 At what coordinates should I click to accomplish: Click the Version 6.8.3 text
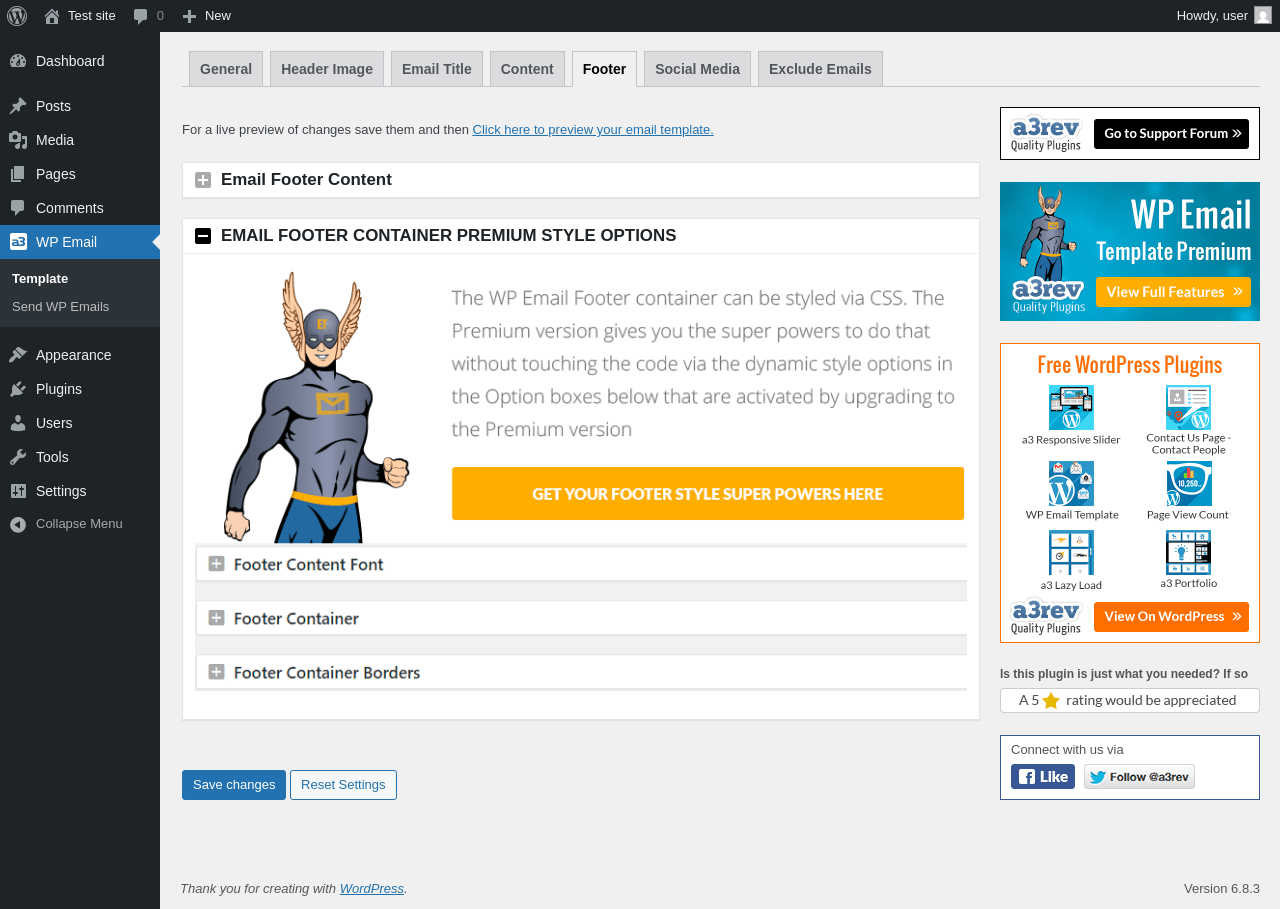click(x=1222, y=889)
